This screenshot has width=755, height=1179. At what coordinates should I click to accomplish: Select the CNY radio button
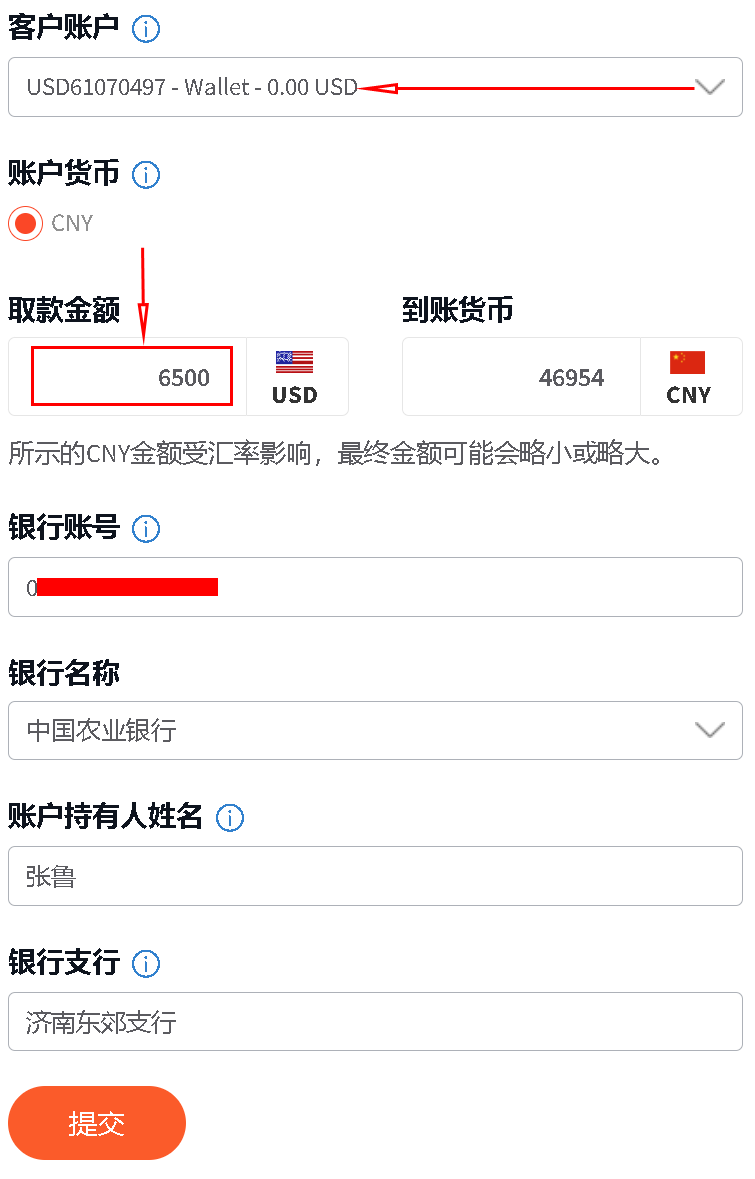[x=26, y=223]
